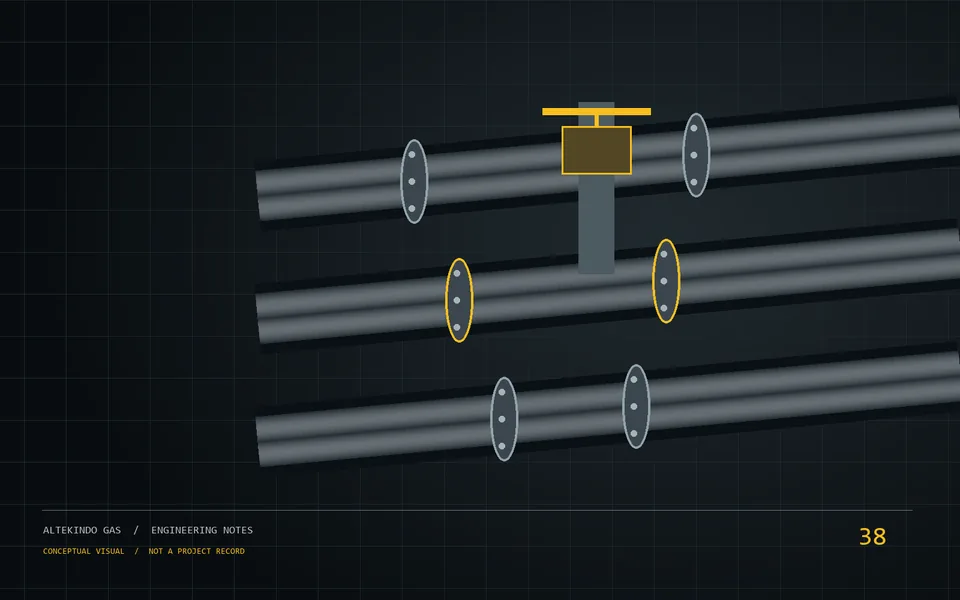Select the right gray flange on bottom pipe

(x=636, y=407)
